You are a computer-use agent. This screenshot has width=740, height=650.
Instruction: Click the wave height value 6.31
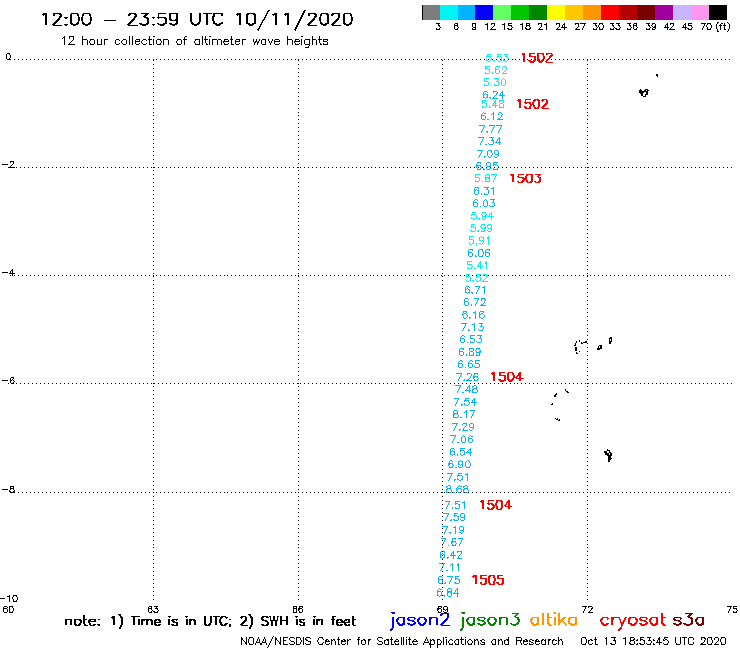click(x=484, y=191)
